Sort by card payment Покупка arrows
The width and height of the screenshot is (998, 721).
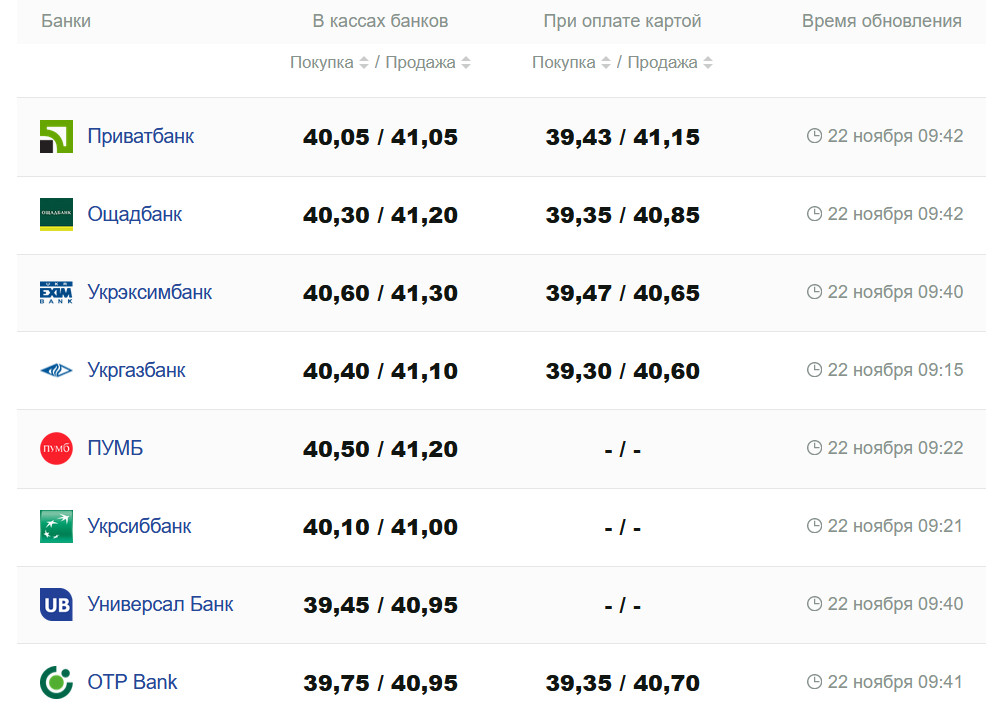tap(606, 63)
